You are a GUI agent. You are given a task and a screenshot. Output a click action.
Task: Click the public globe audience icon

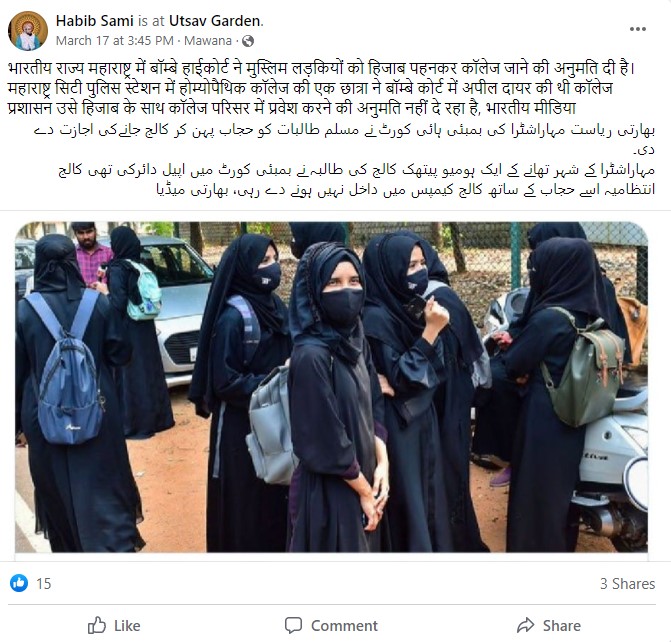pos(248,41)
